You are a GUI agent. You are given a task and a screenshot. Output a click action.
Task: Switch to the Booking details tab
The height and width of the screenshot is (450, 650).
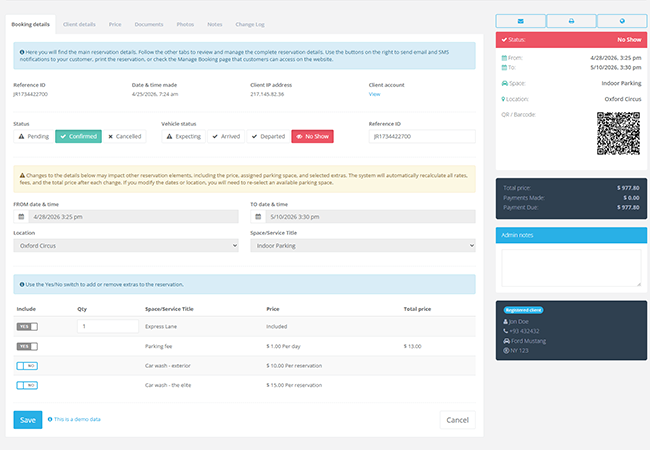30,24
